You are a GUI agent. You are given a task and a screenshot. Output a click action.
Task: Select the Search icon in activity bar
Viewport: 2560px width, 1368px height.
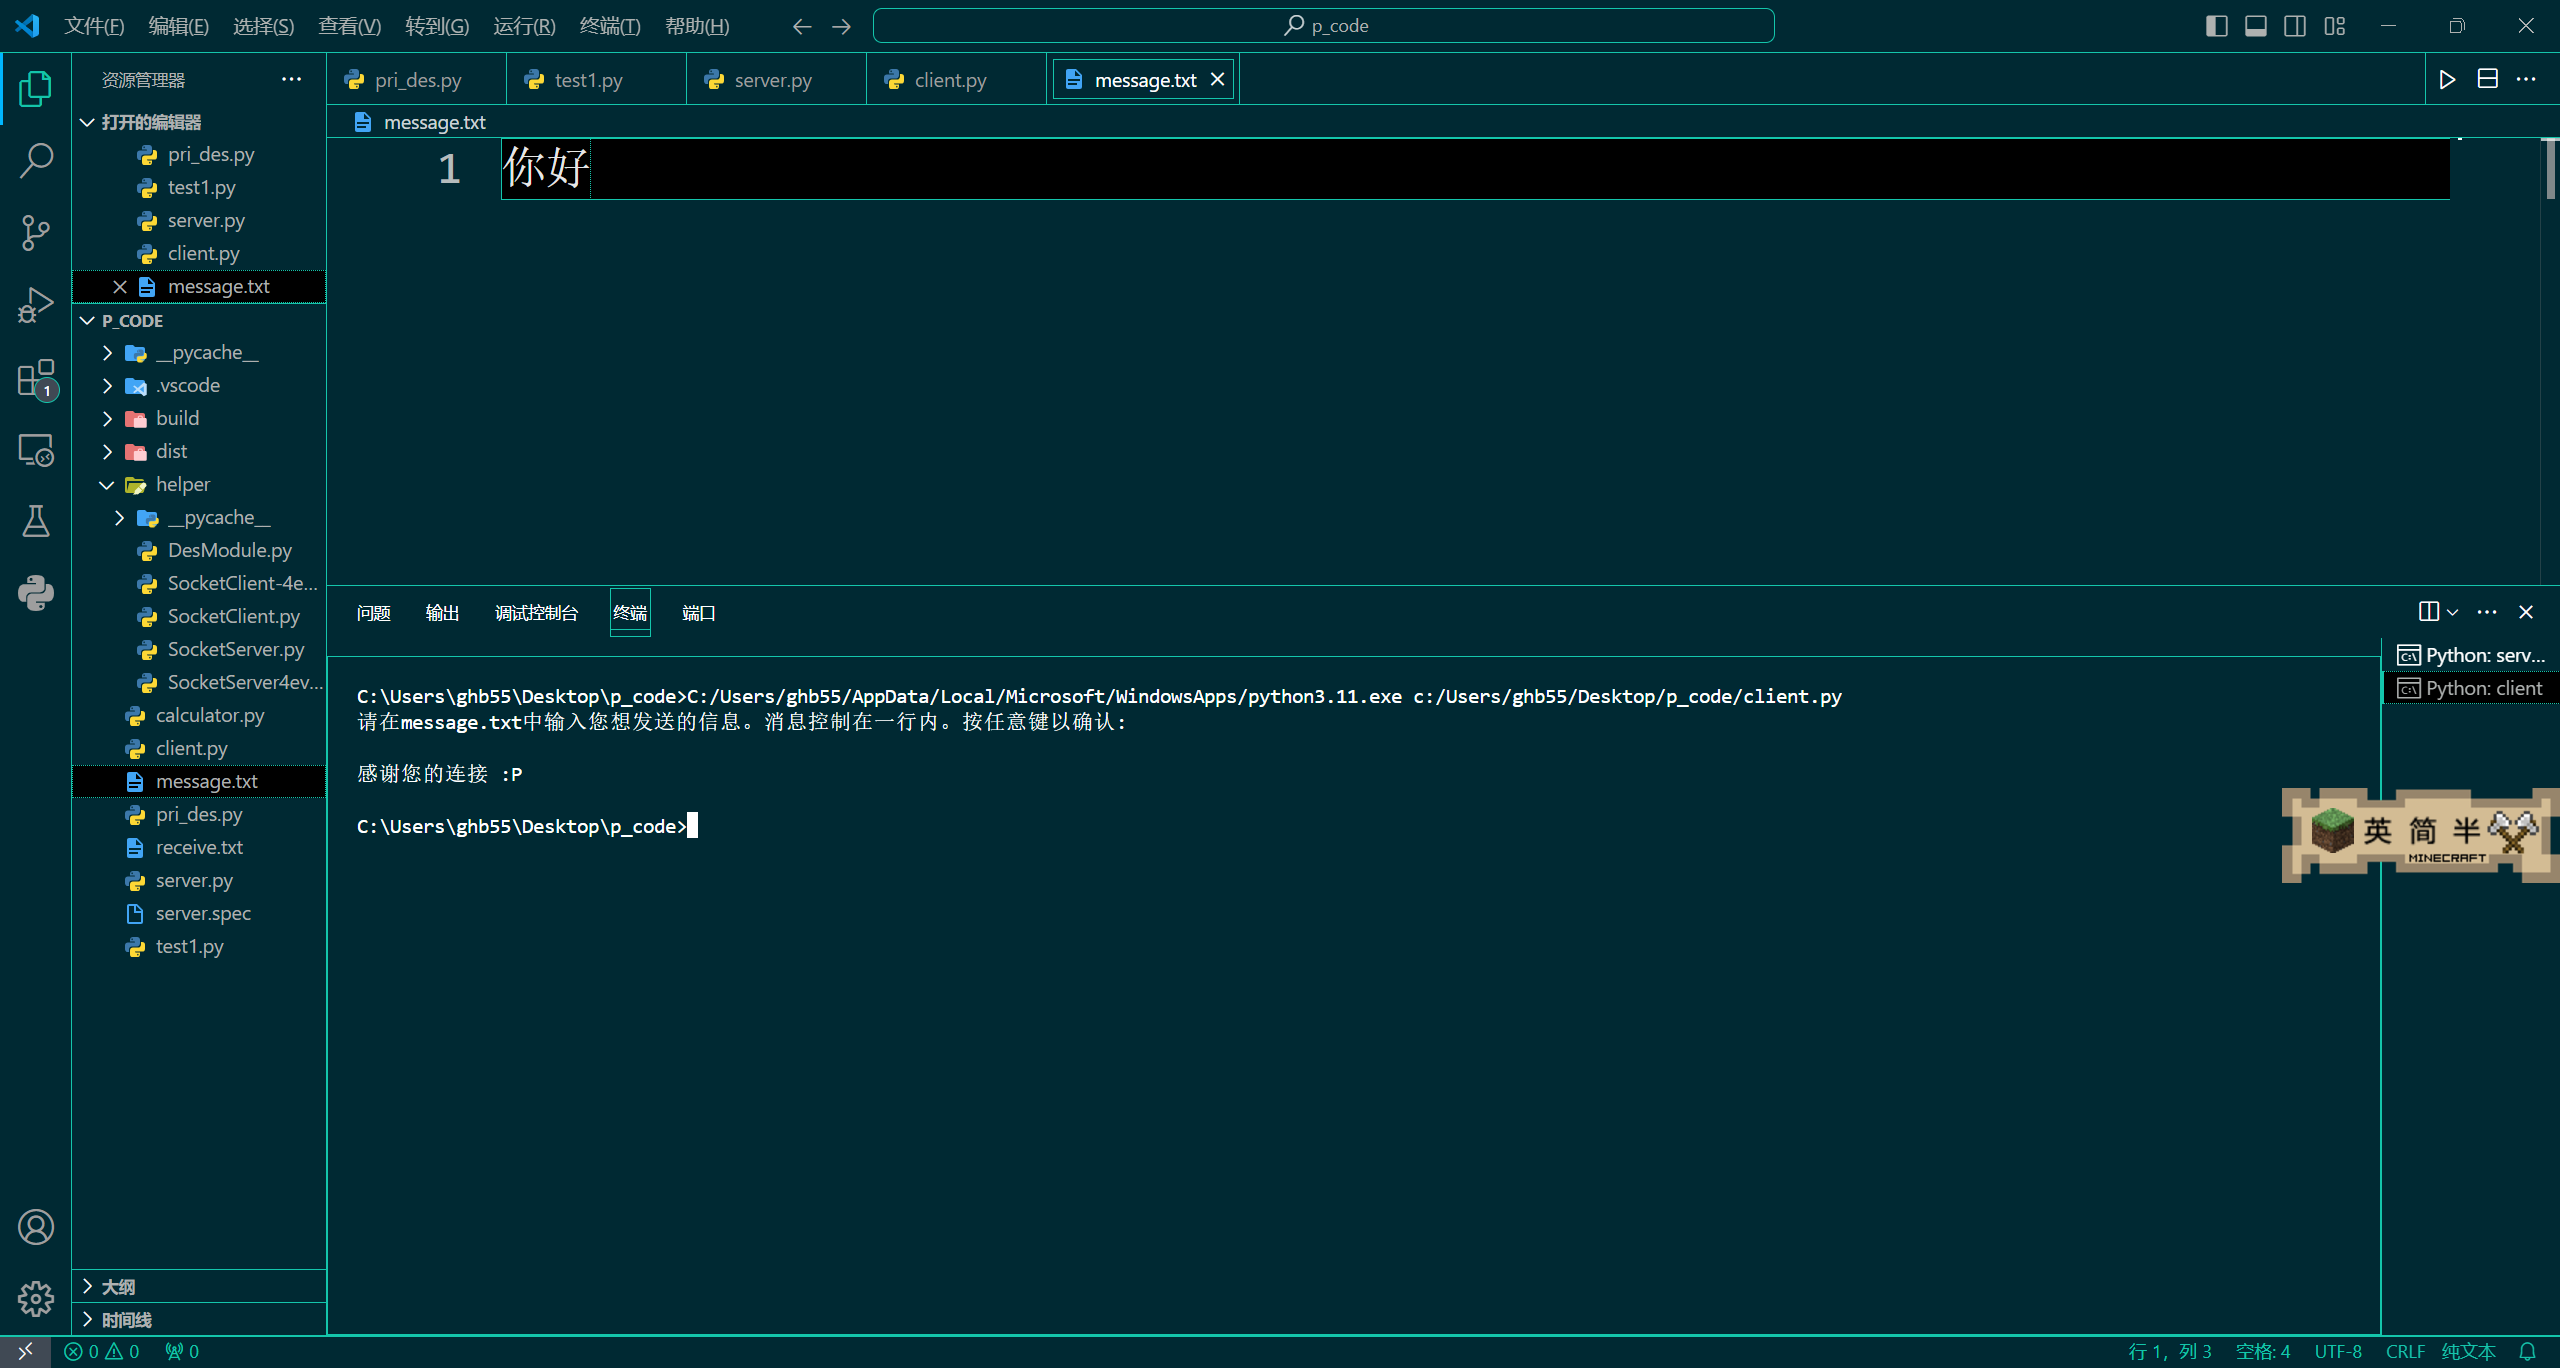35,158
